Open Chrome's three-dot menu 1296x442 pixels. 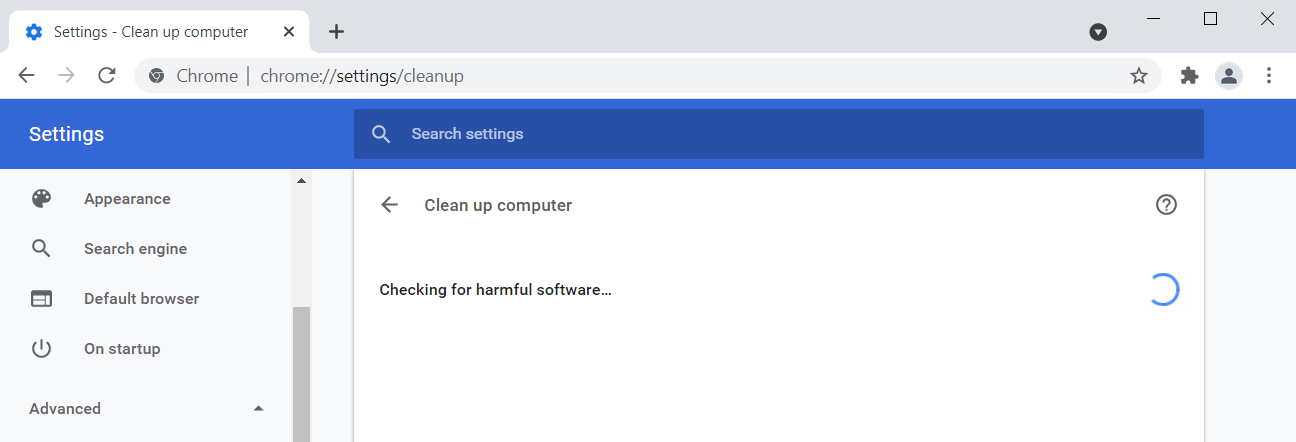click(1269, 76)
